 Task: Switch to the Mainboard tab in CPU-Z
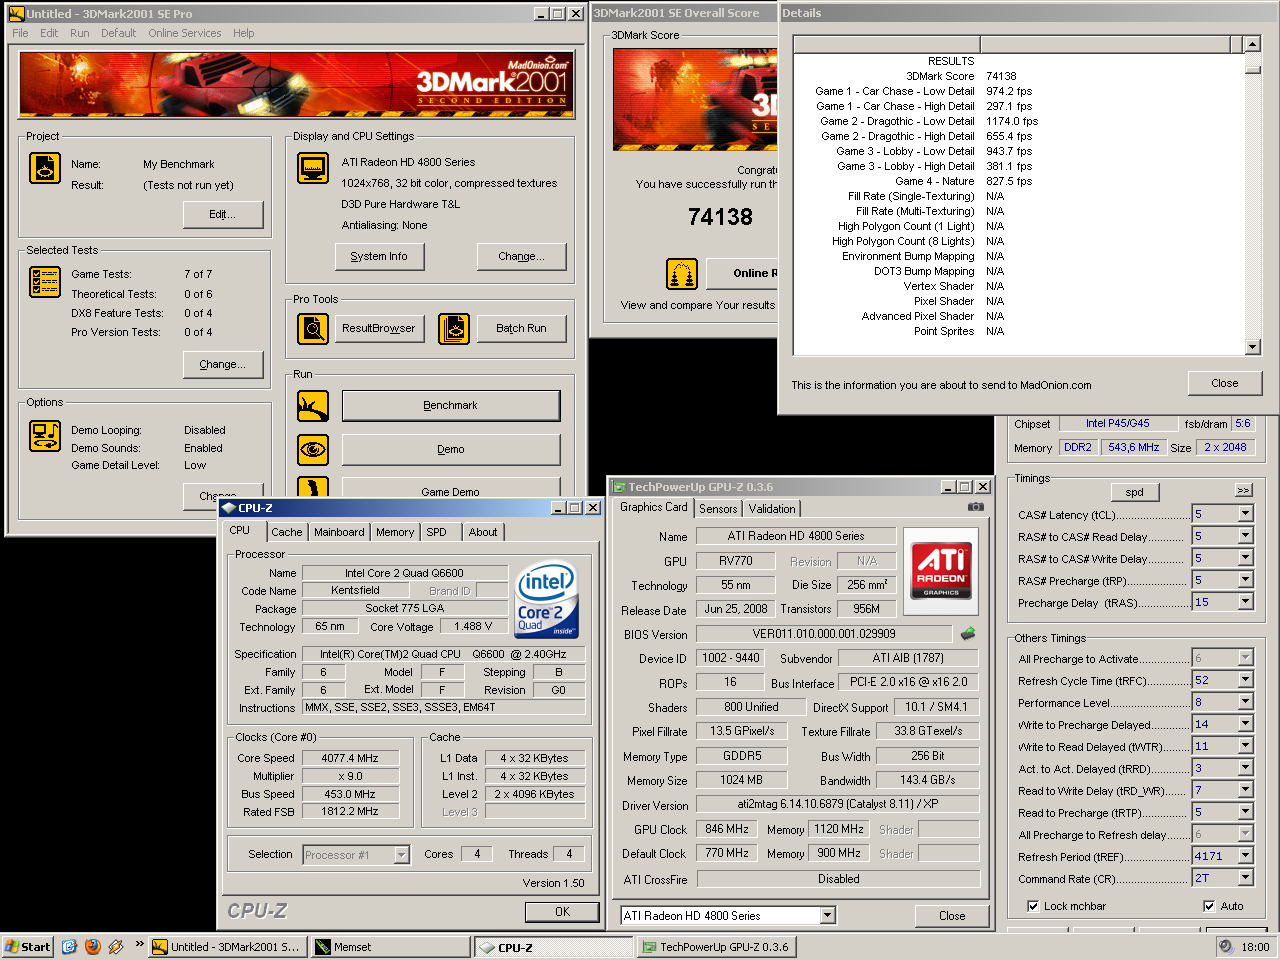point(339,532)
